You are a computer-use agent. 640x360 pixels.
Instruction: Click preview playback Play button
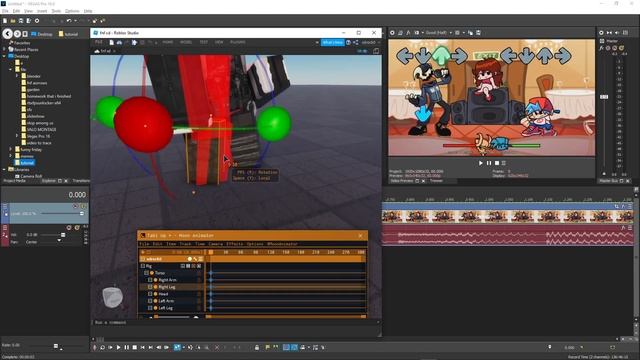(x=480, y=163)
